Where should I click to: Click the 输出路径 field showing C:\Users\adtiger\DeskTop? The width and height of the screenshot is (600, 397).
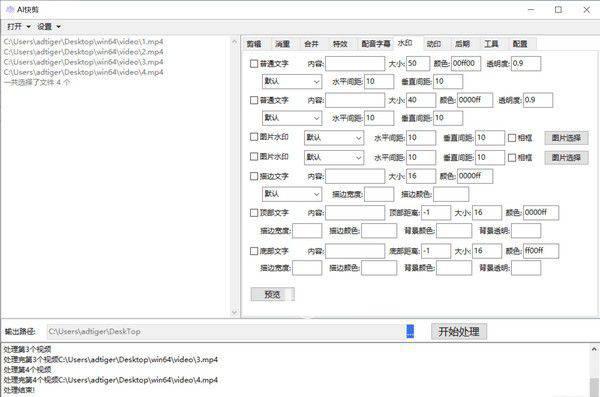(225, 332)
